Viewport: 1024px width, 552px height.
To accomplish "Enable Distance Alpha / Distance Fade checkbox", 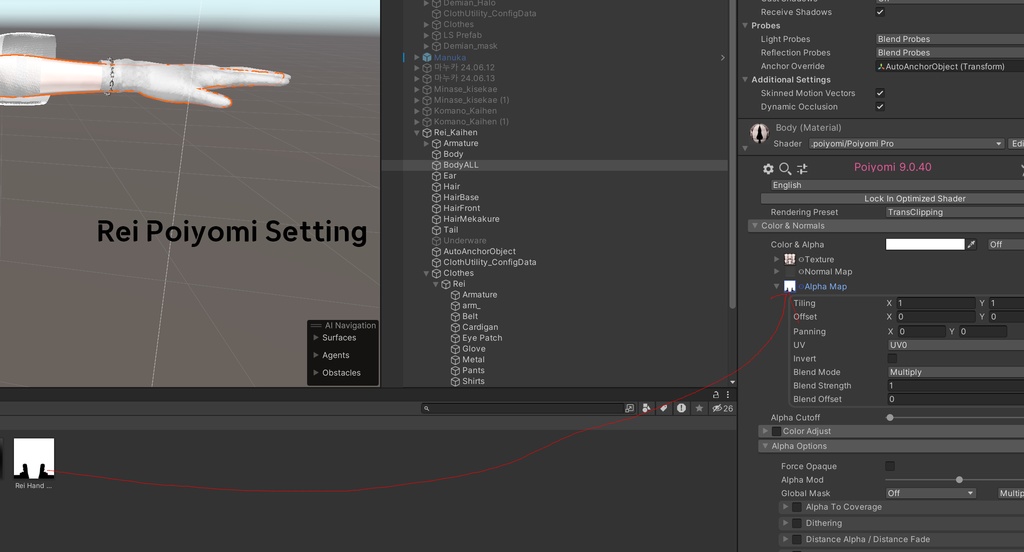I will click(797, 540).
